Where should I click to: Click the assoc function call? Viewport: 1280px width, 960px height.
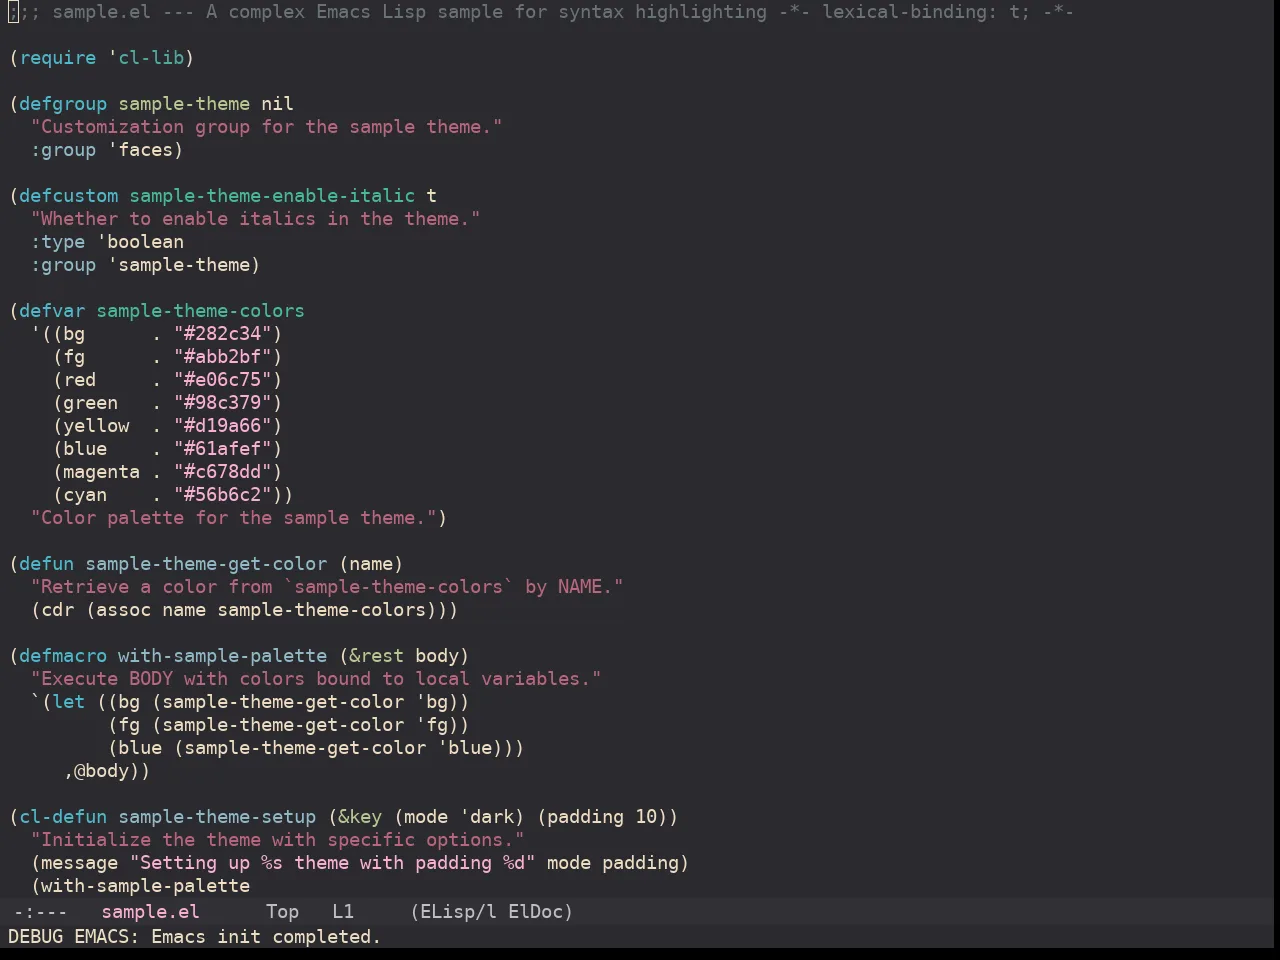click(124, 610)
